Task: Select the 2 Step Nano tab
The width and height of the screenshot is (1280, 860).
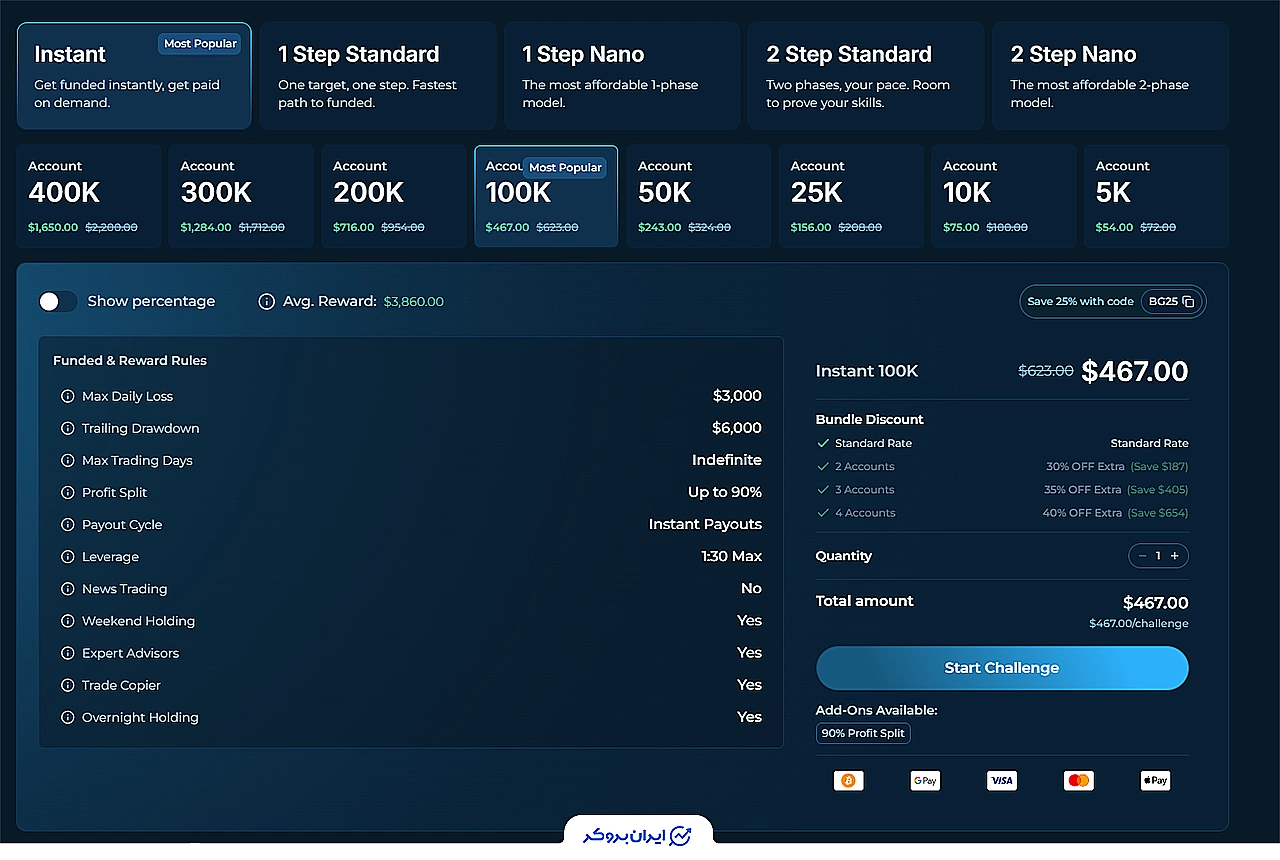Action: 1110,76
